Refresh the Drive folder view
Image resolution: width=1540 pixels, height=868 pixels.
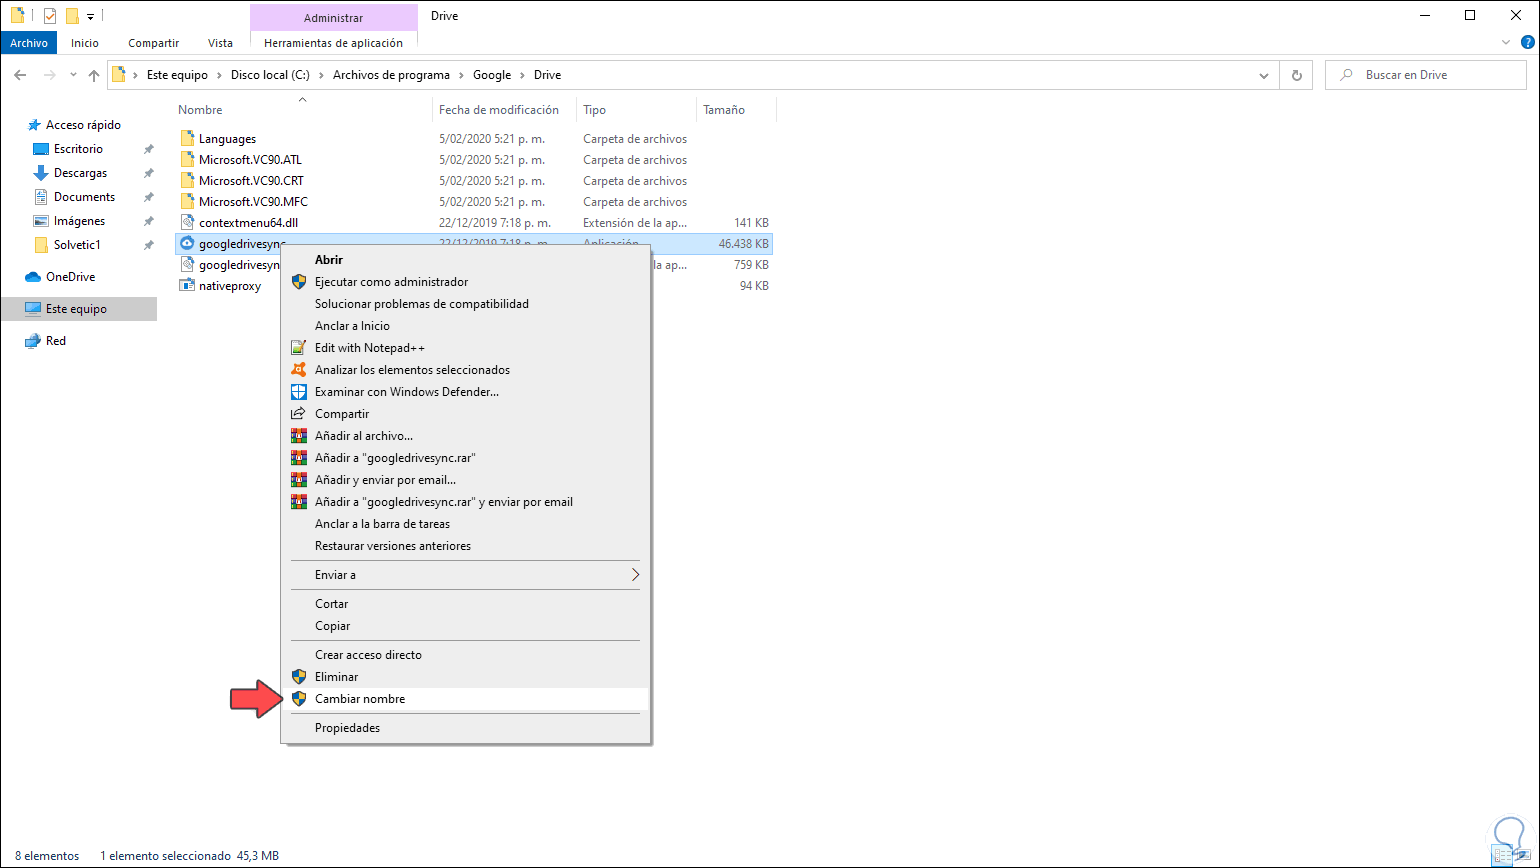(x=1297, y=75)
